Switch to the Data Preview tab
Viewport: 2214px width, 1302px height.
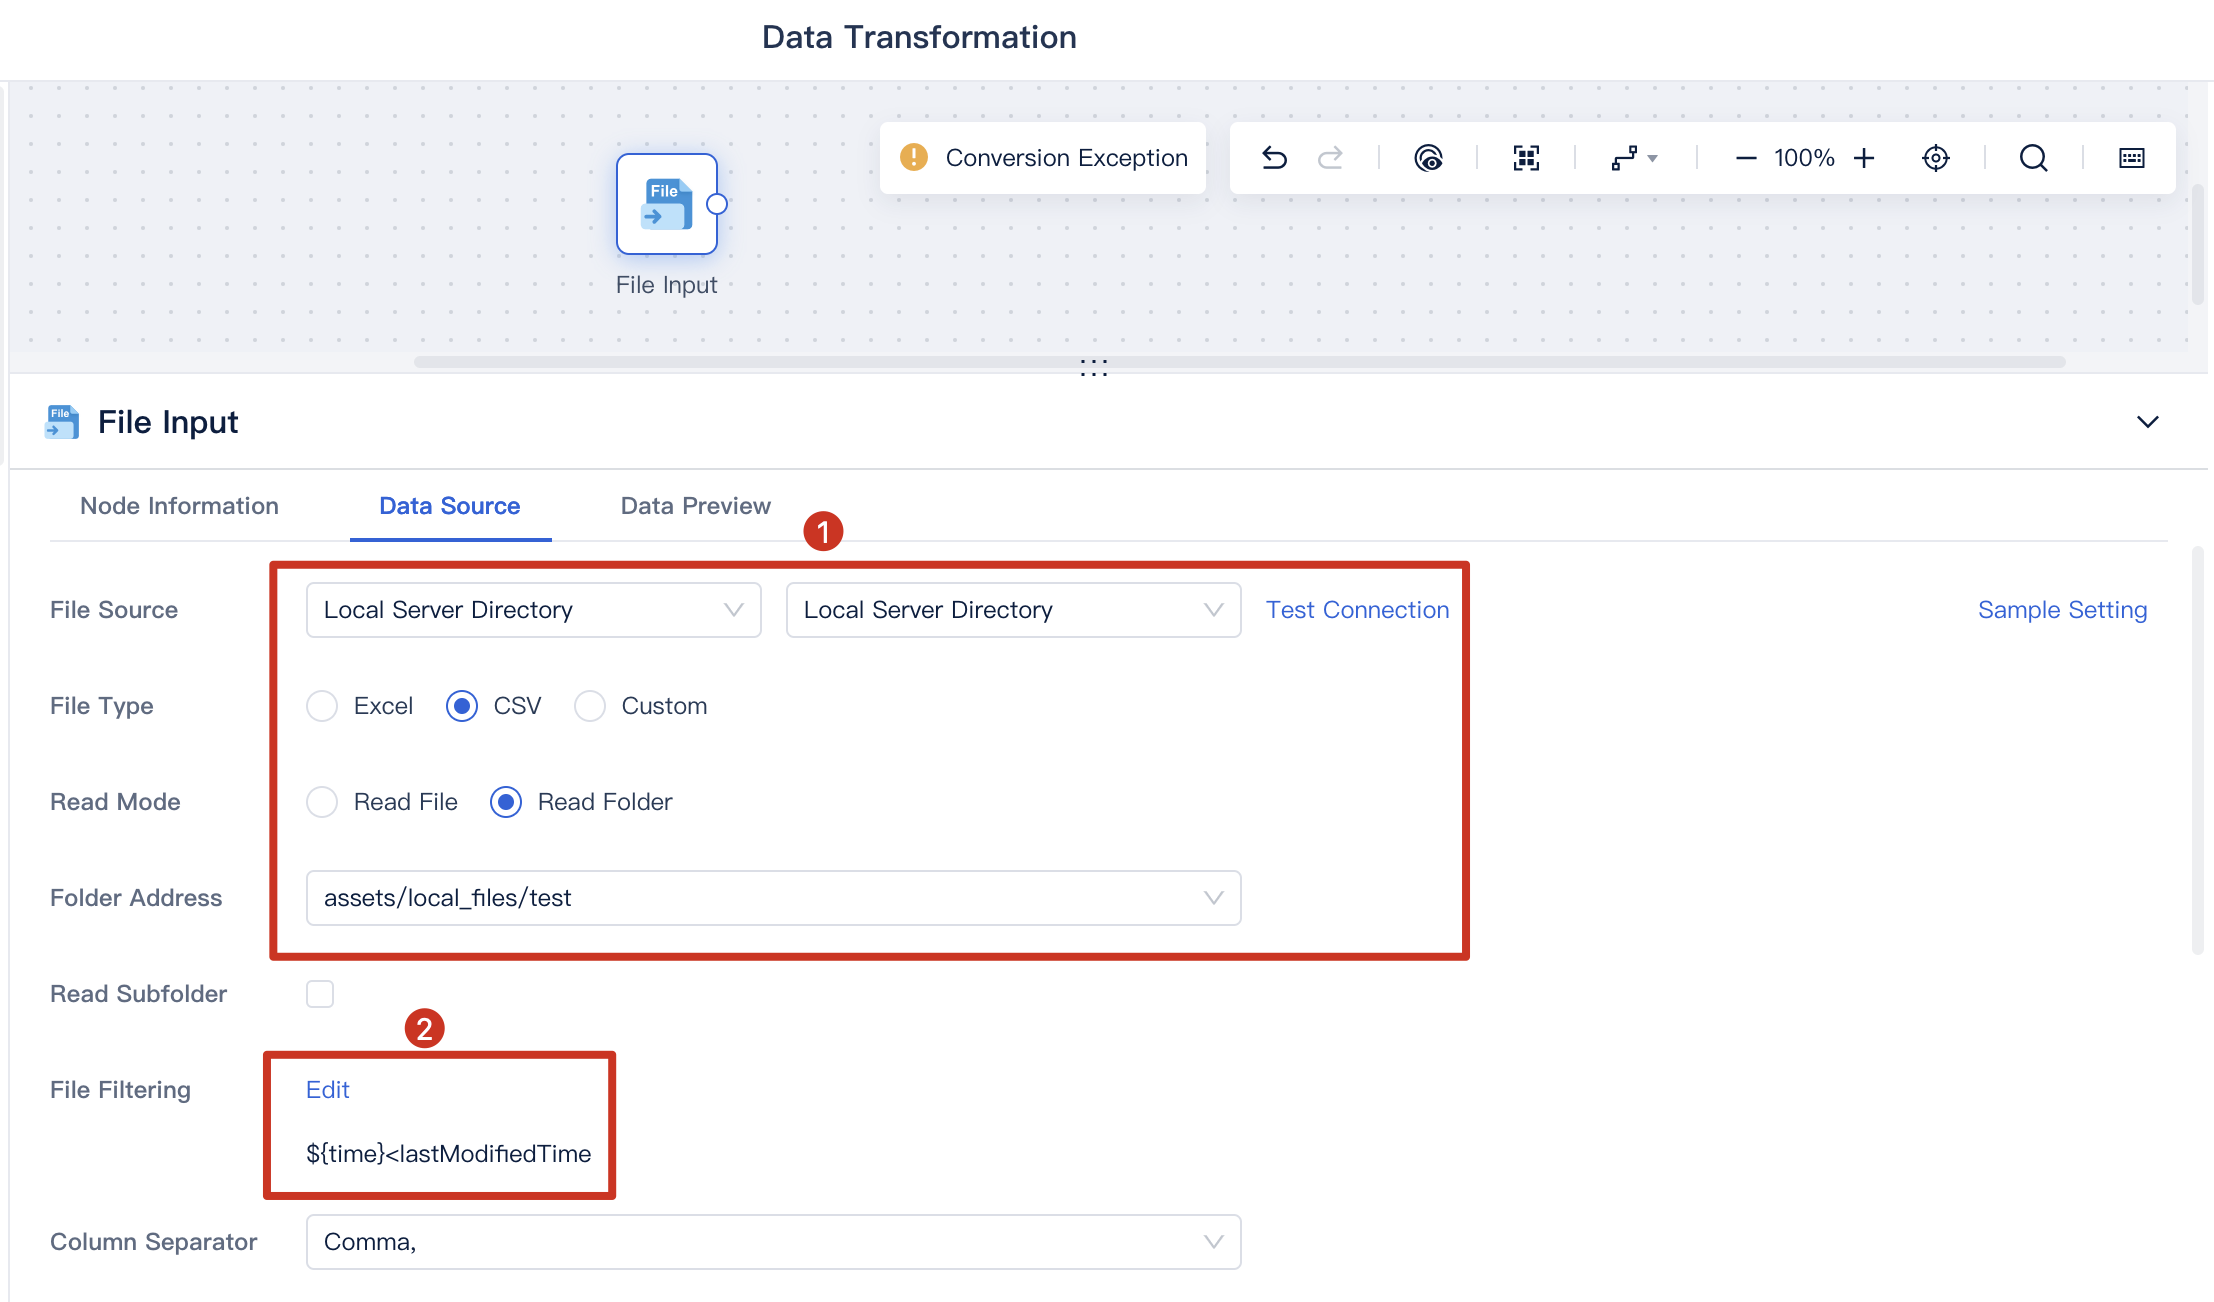695,506
